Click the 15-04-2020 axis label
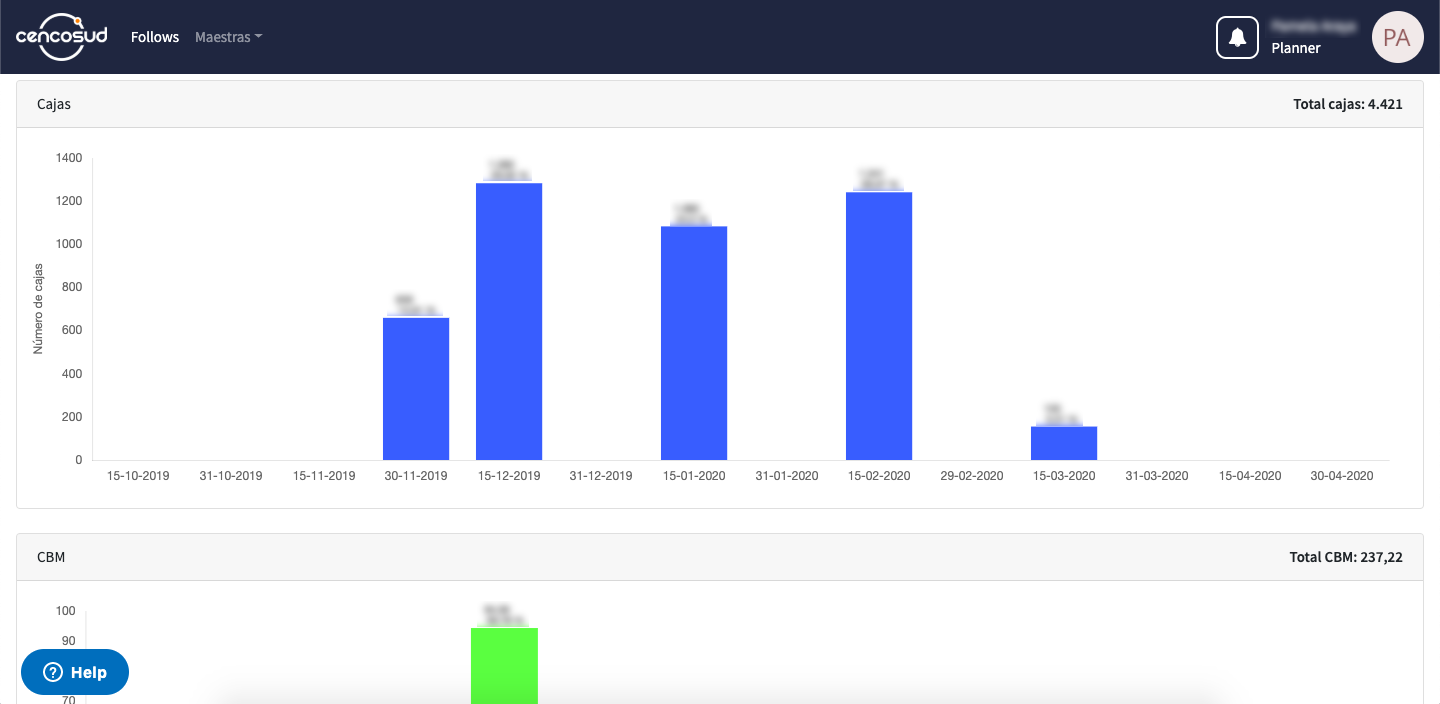The height and width of the screenshot is (704, 1440). [1250, 476]
